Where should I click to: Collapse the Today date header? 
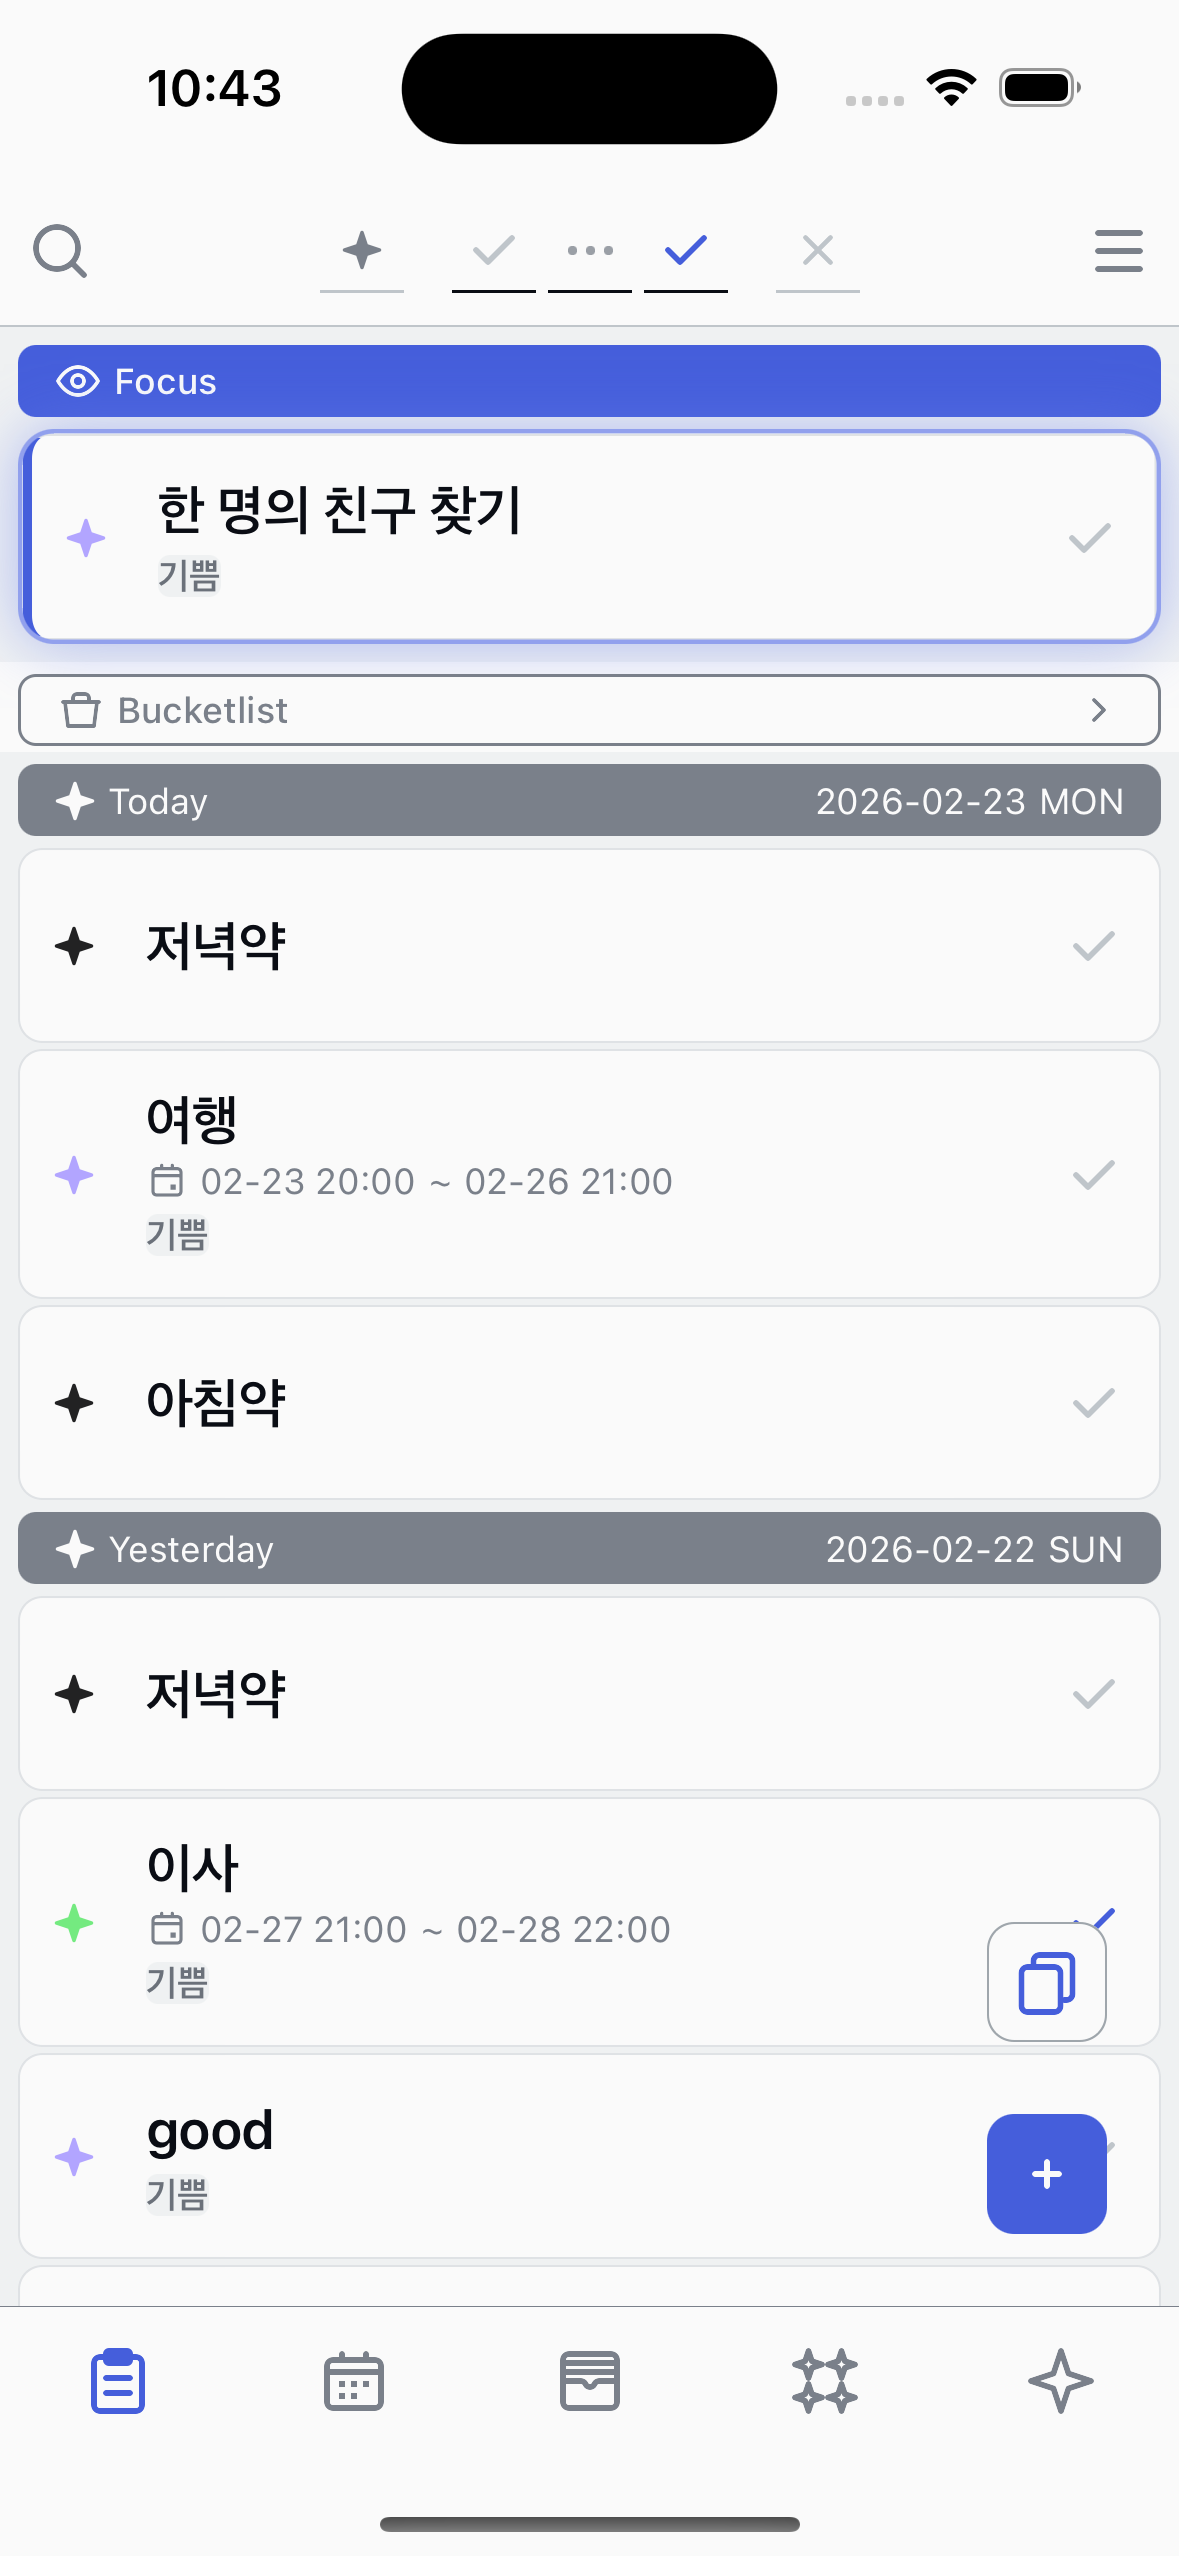tap(589, 801)
